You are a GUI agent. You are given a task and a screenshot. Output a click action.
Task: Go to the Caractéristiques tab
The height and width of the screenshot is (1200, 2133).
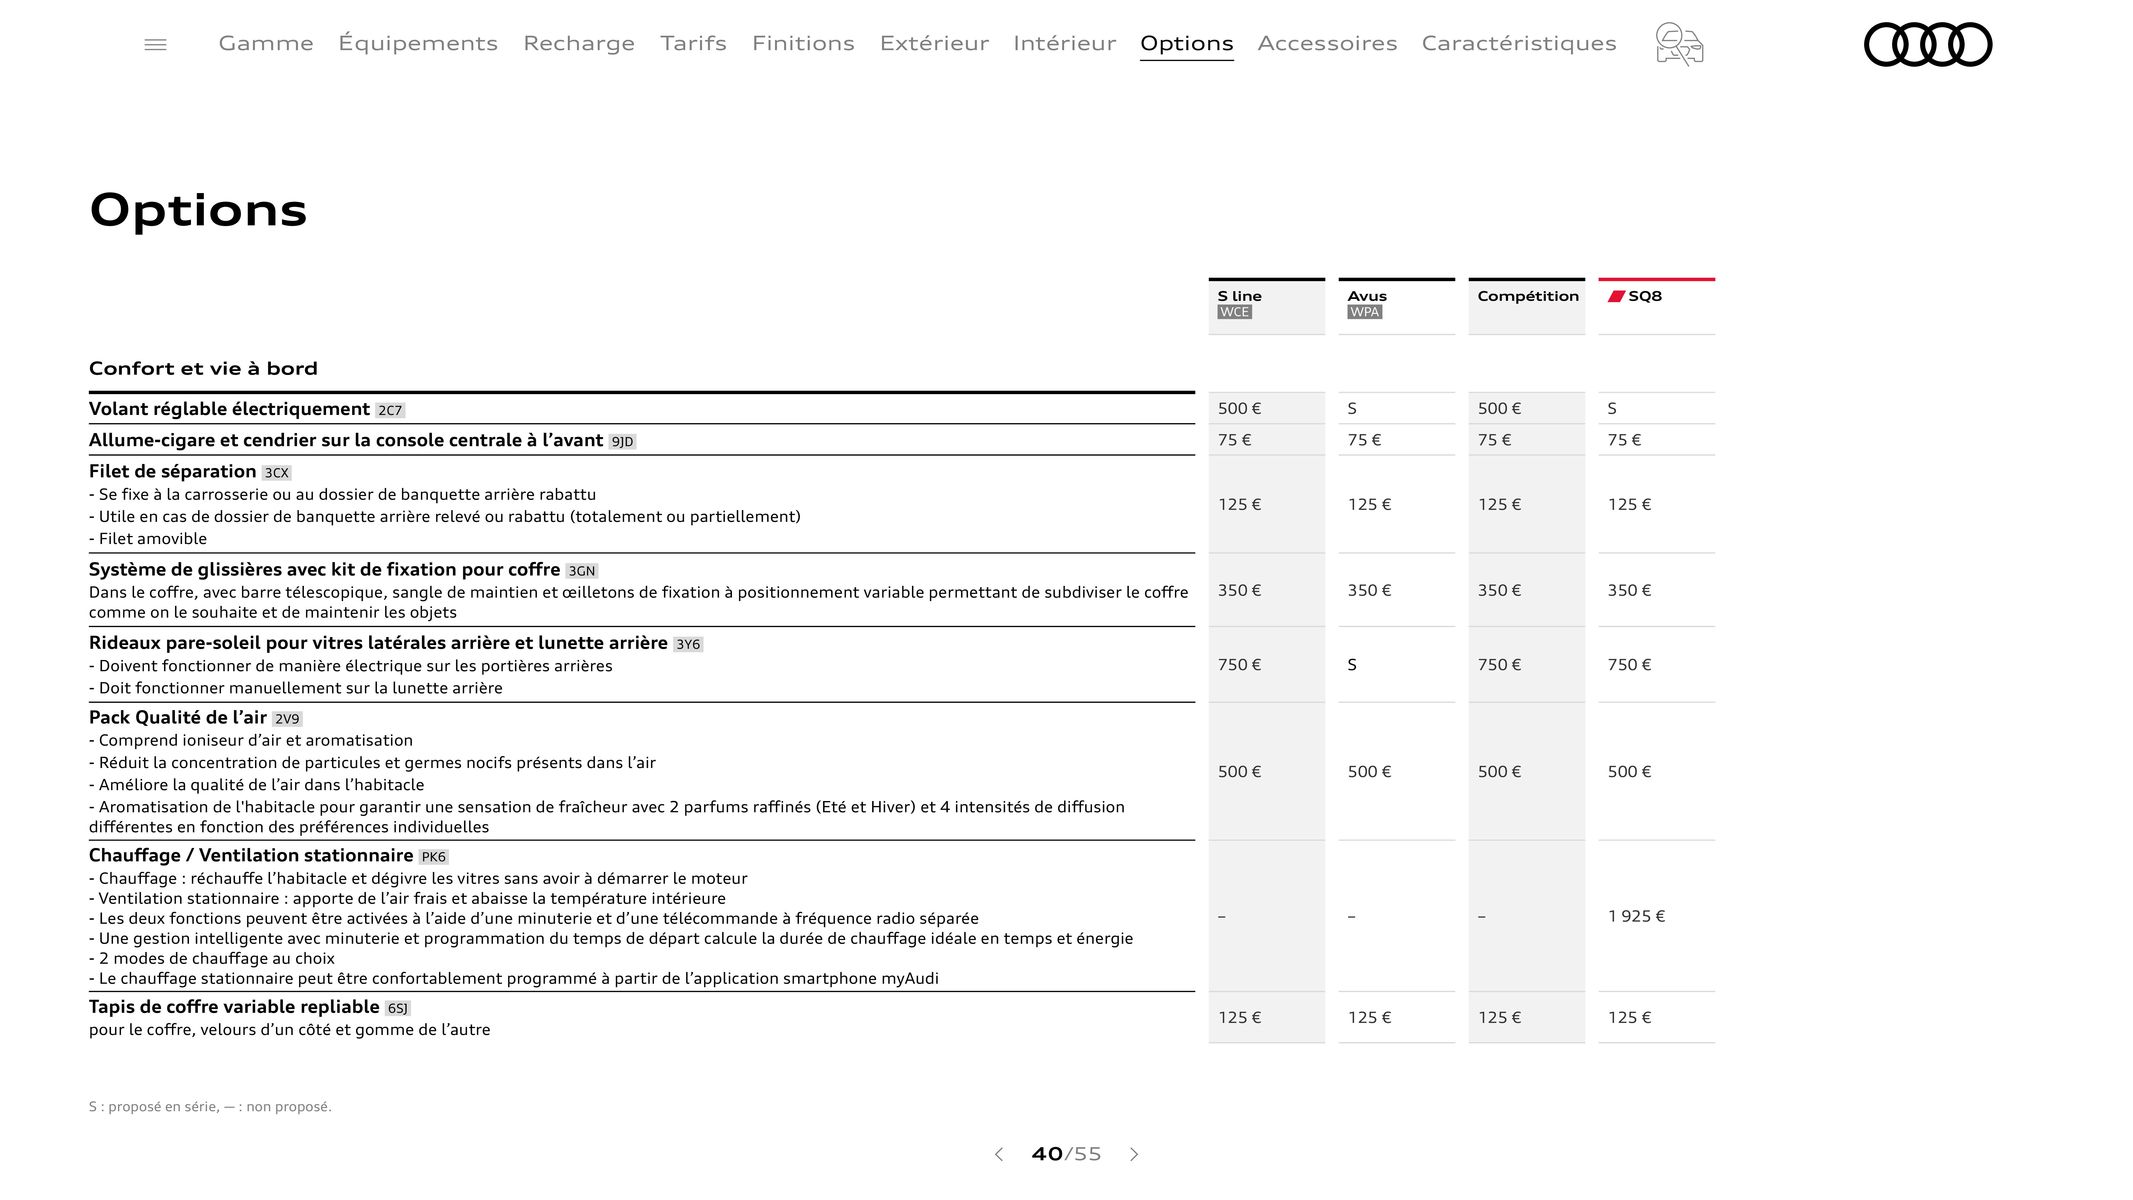click(1519, 43)
